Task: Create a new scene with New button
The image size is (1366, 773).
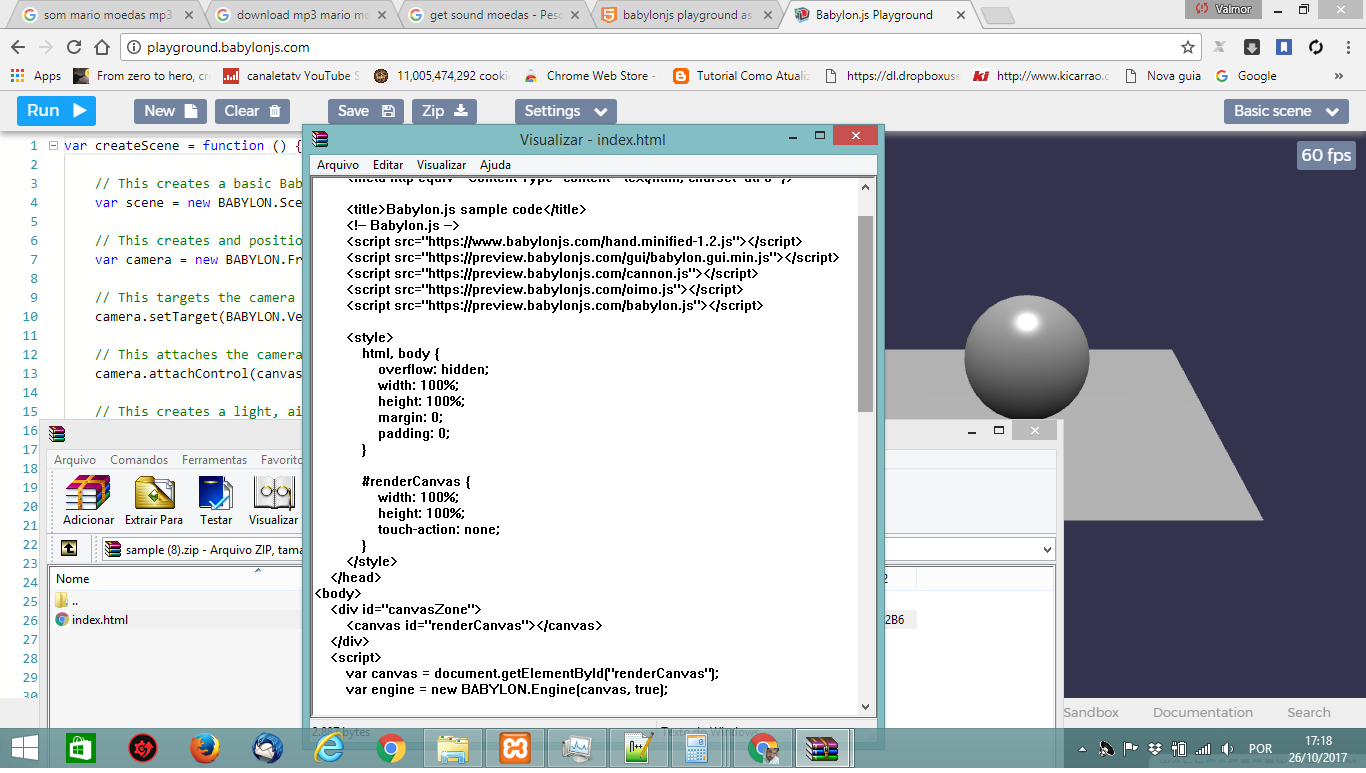Action: (171, 111)
